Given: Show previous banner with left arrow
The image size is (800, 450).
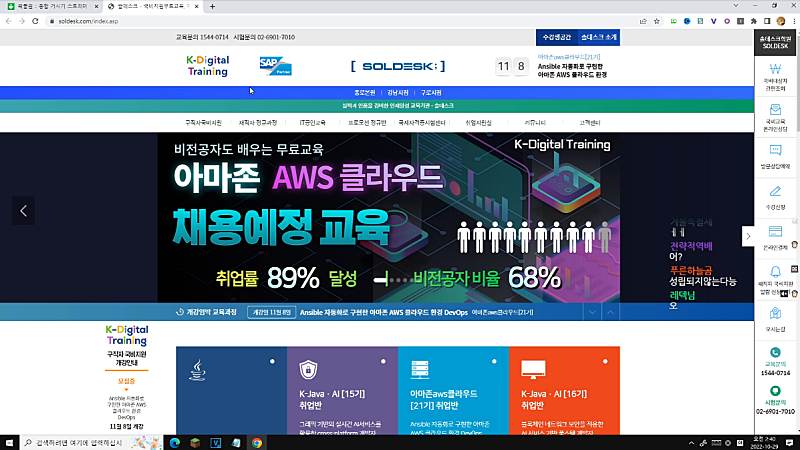Looking at the screenshot, I should [x=23, y=210].
